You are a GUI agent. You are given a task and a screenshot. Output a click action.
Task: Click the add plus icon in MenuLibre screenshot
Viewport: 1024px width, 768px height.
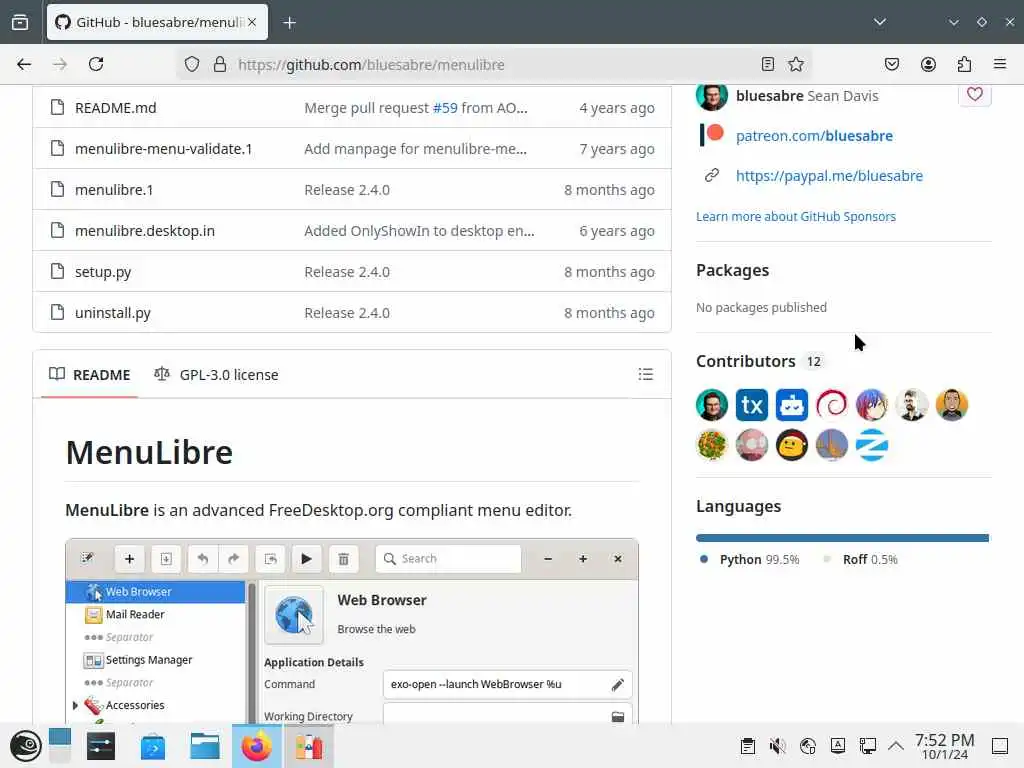129,559
